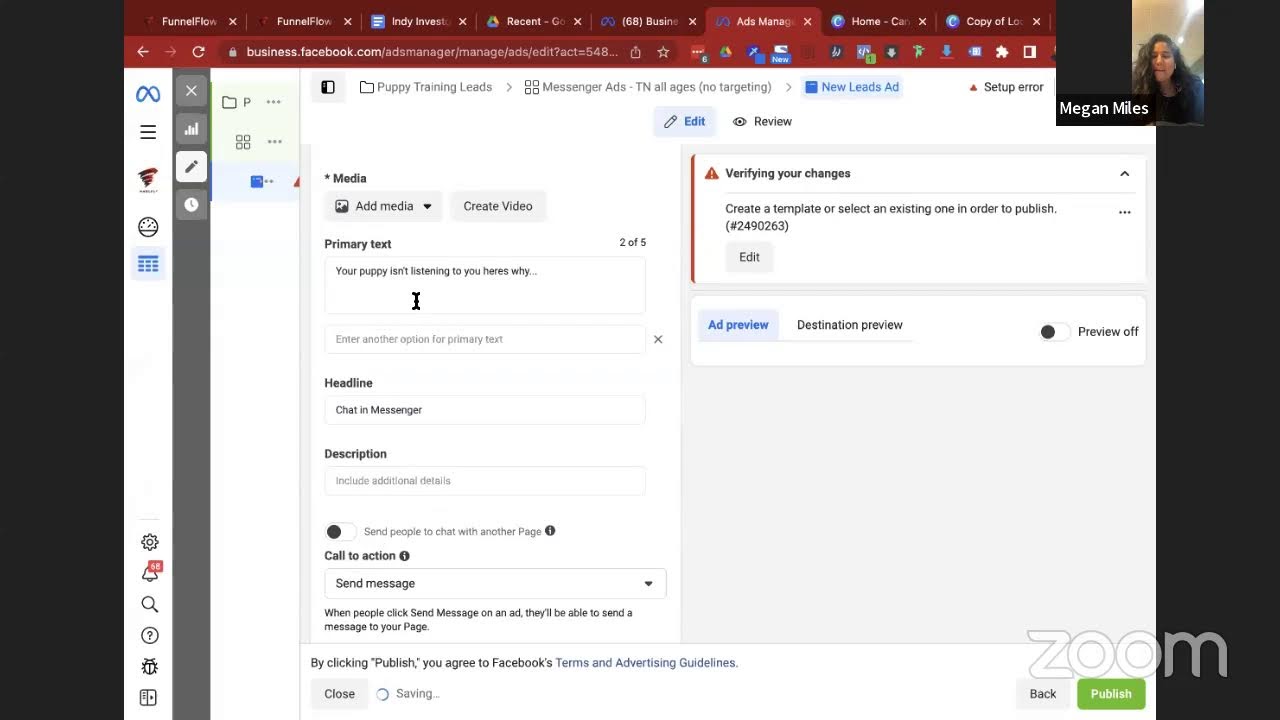Image resolution: width=1280 pixels, height=720 pixels.
Task: Switch to the Destination preview tab
Action: pyautogui.click(x=849, y=325)
